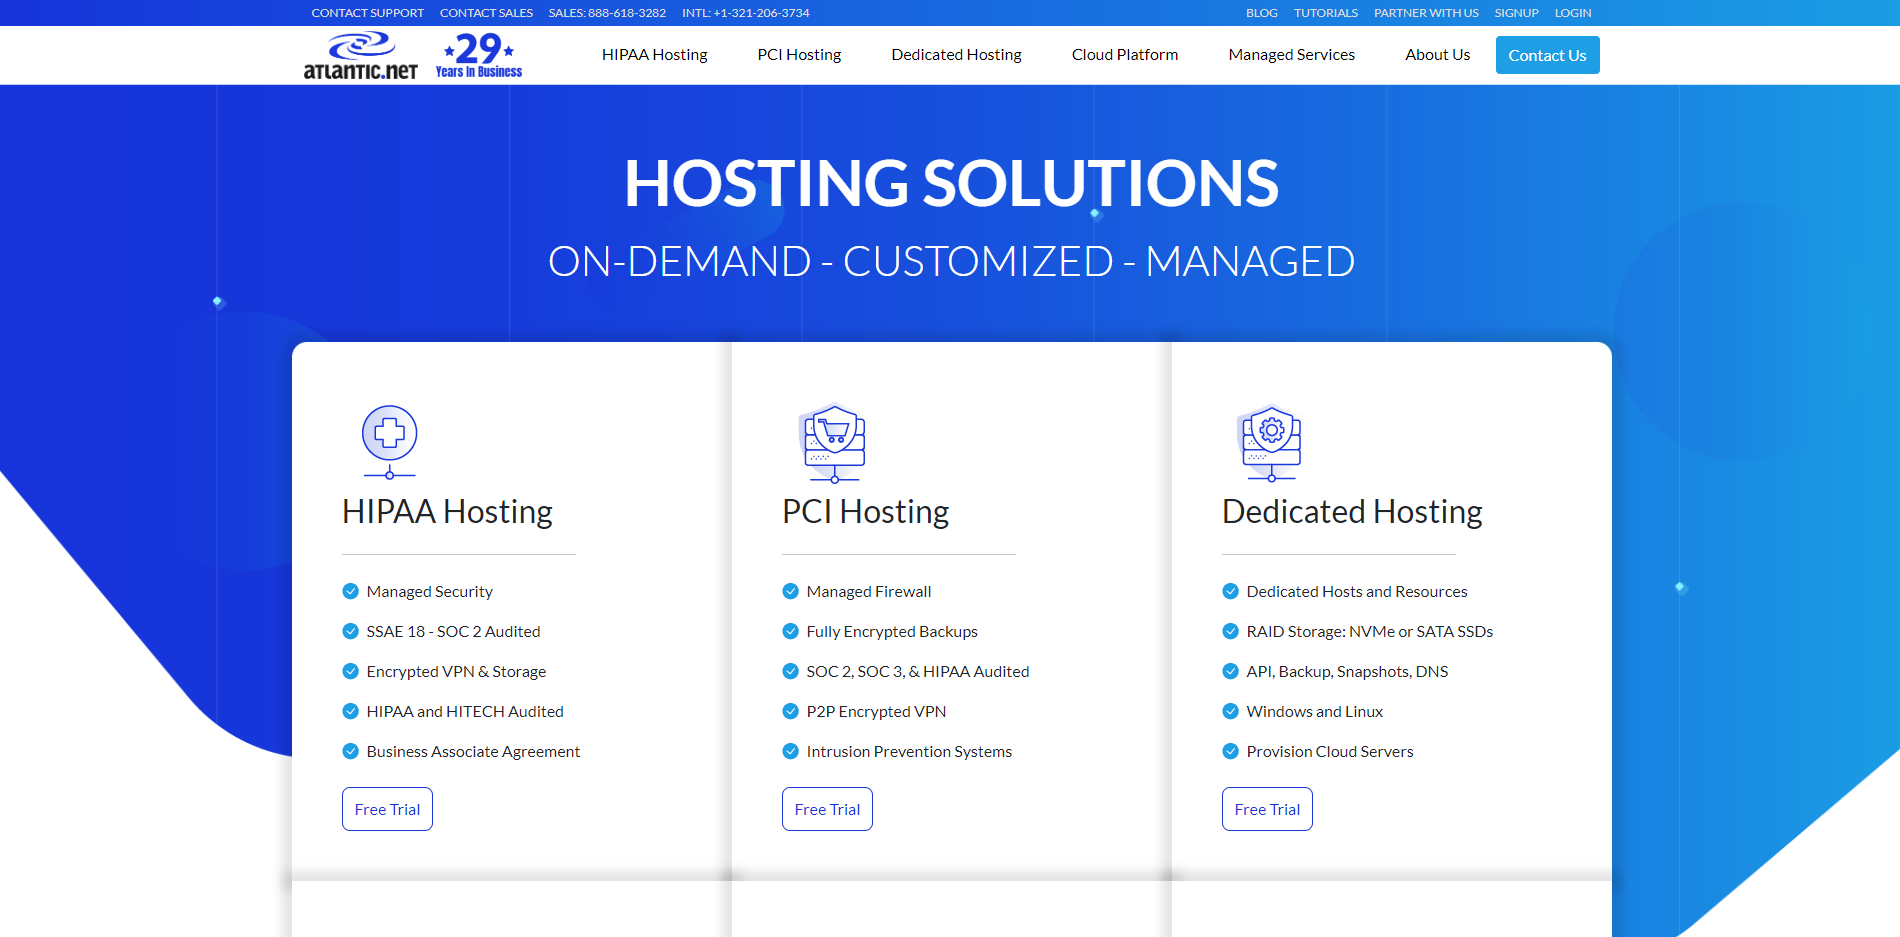Click the Login link
1900x937 pixels.
tap(1573, 13)
